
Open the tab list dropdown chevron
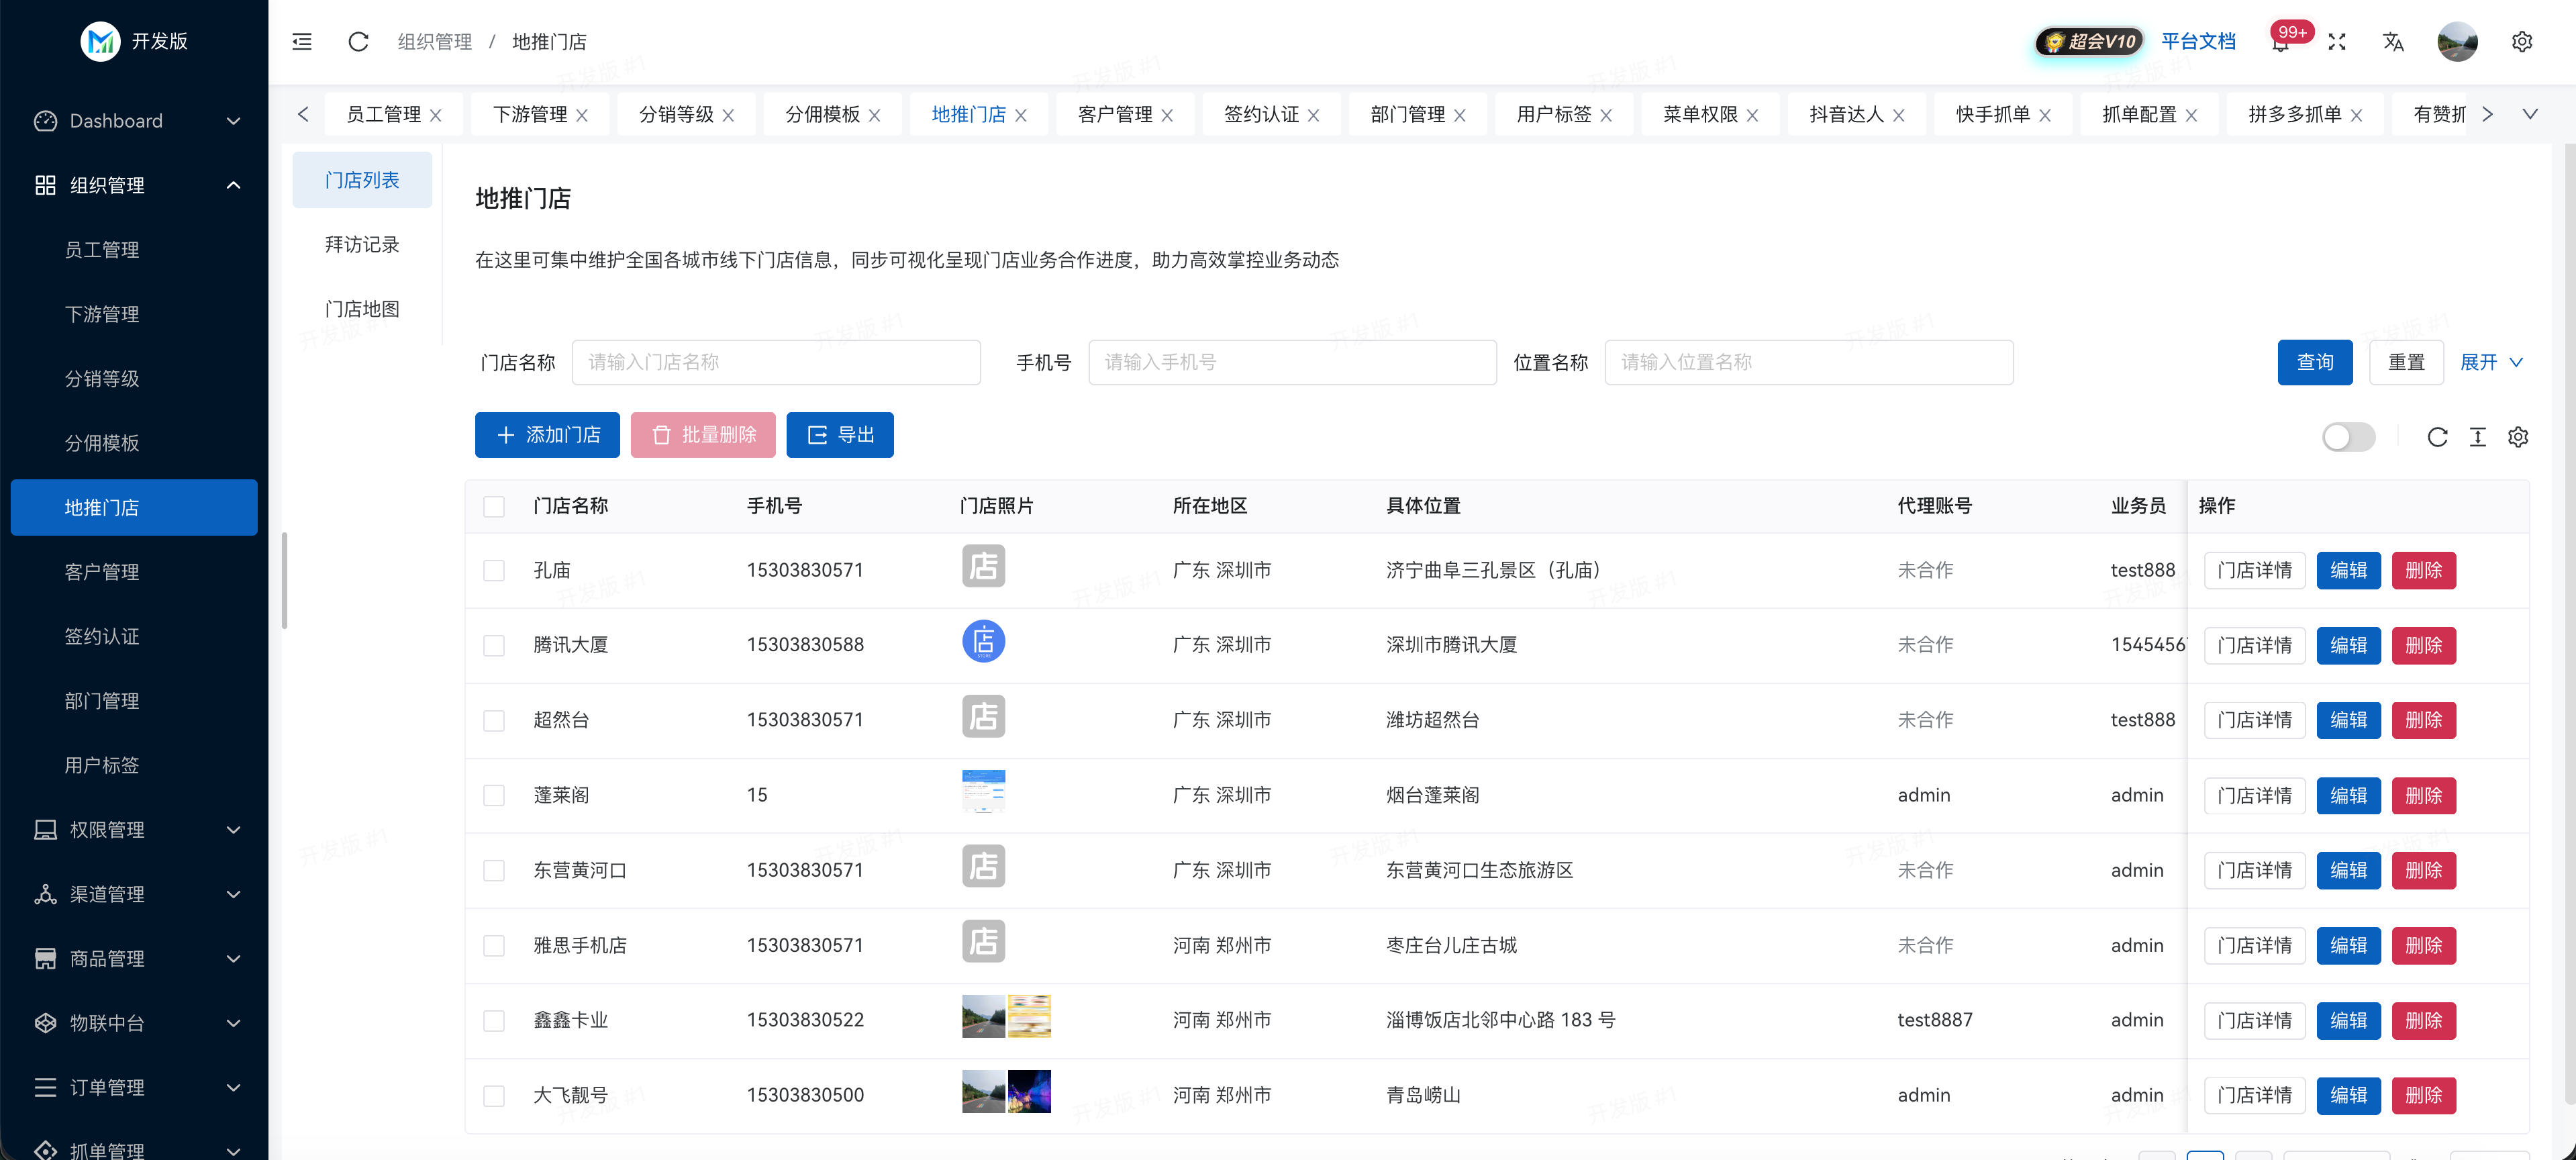click(2530, 114)
